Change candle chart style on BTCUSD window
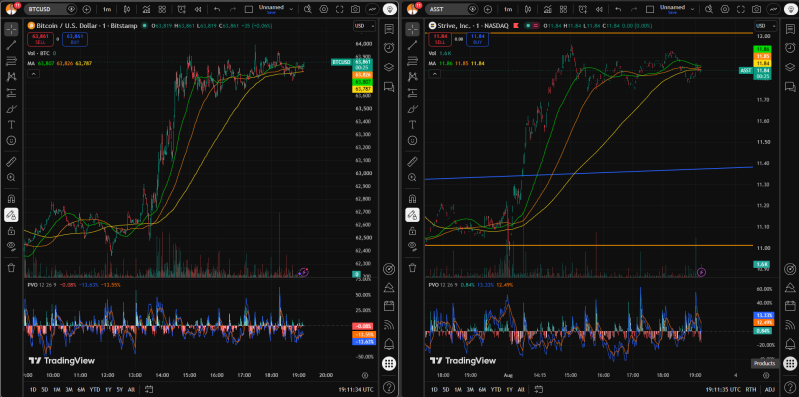Viewport: 799px width, 397px height. coord(127,9)
